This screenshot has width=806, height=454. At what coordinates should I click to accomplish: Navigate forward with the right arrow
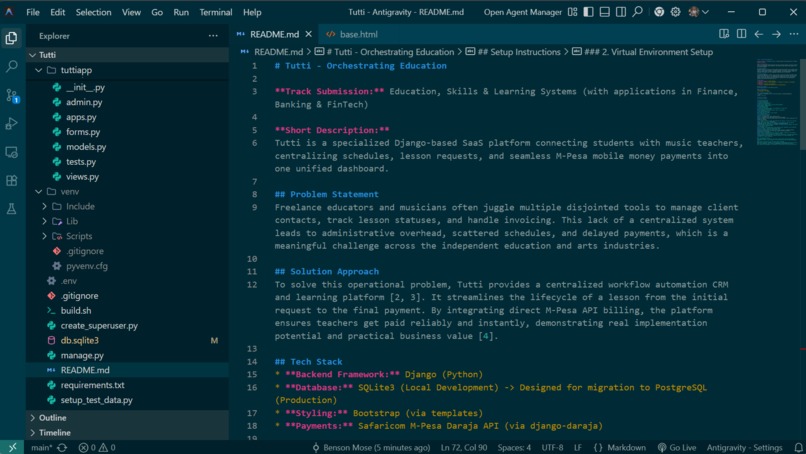click(x=776, y=34)
